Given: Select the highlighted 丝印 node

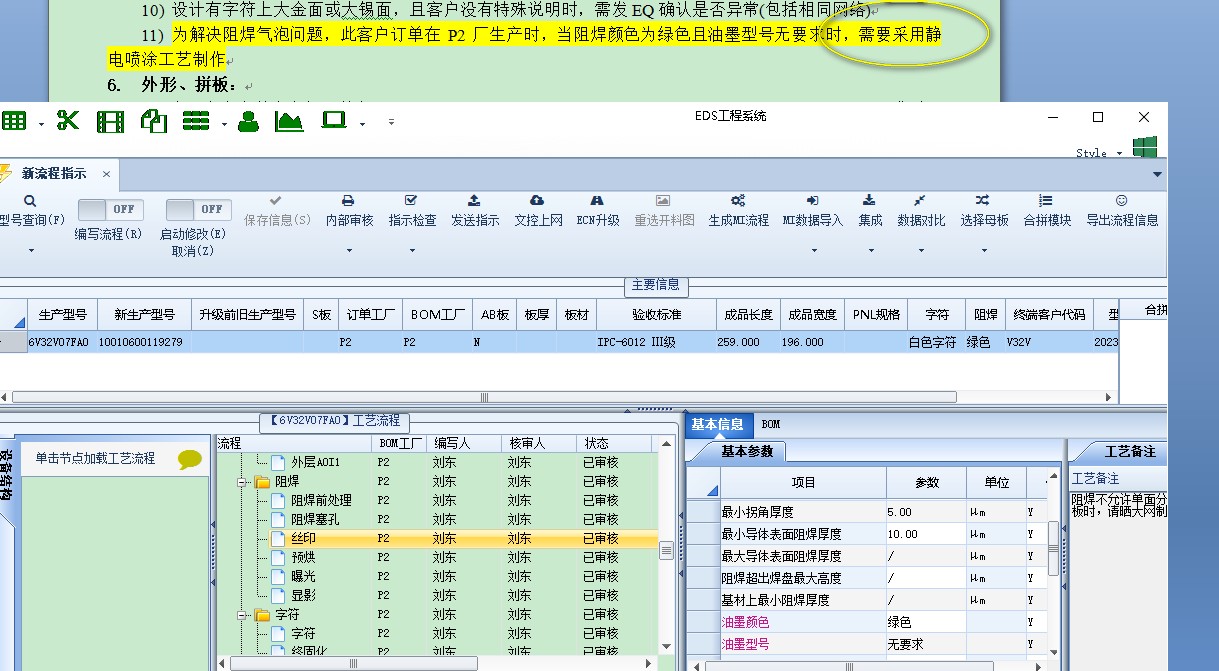Looking at the screenshot, I should (x=303, y=538).
